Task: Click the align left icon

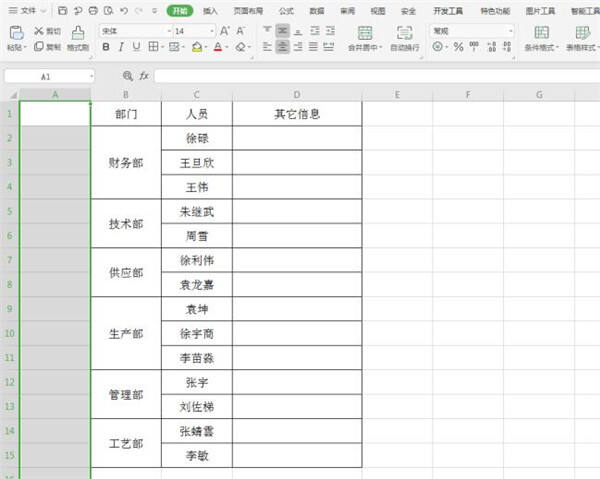Action: [x=267, y=47]
